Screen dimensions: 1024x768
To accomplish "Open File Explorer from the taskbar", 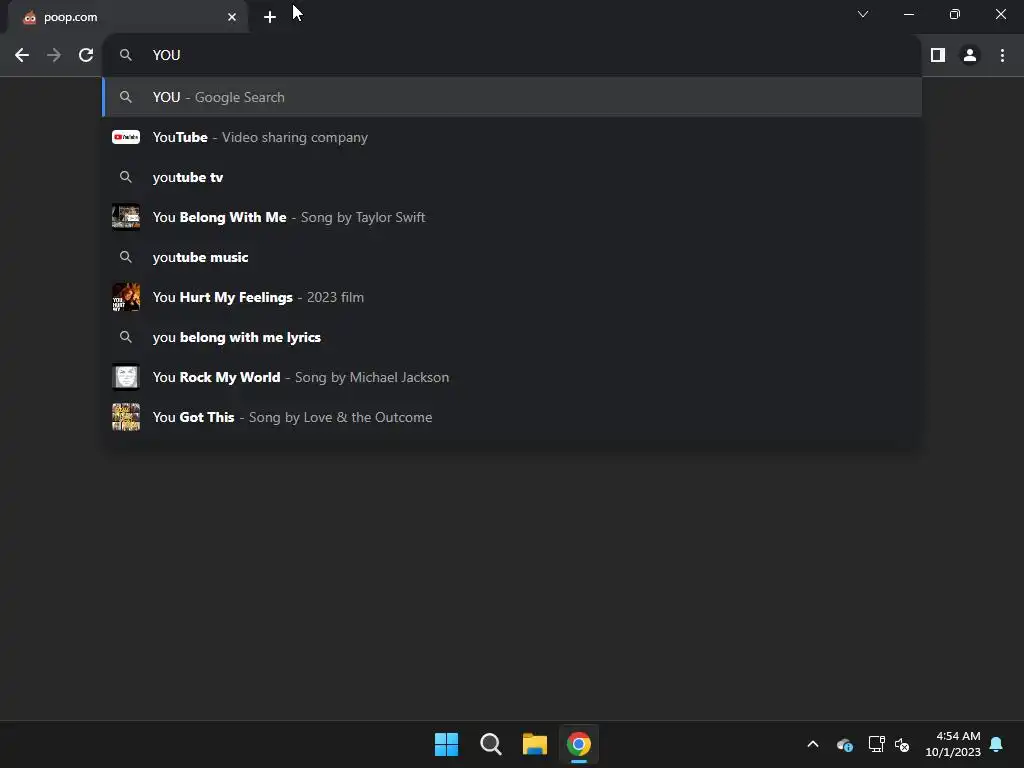I will [535, 744].
